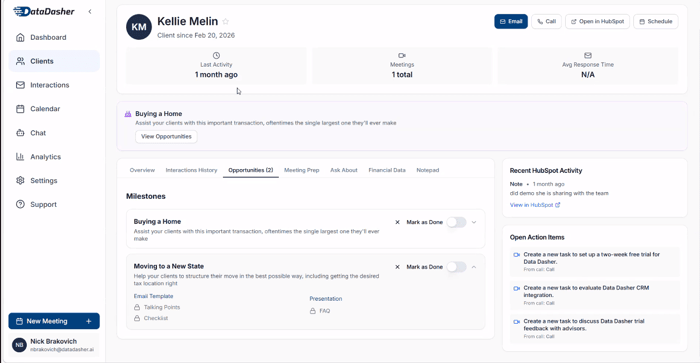Open the discuss trial feedback action item
The width and height of the screenshot is (700, 363).
coord(595,328)
